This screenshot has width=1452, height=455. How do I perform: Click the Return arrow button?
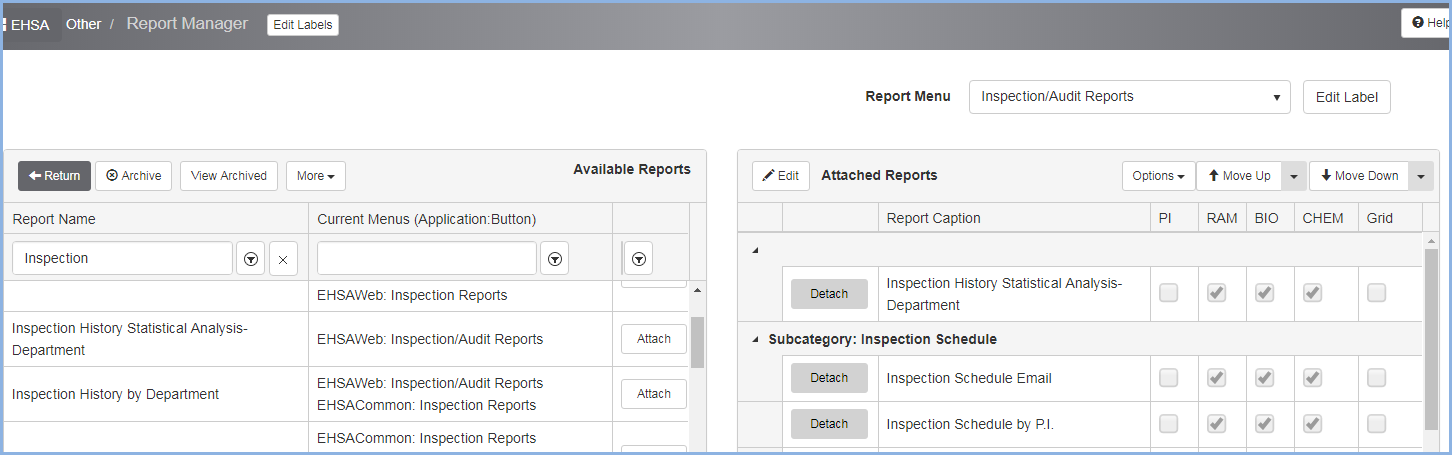[x=54, y=176]
